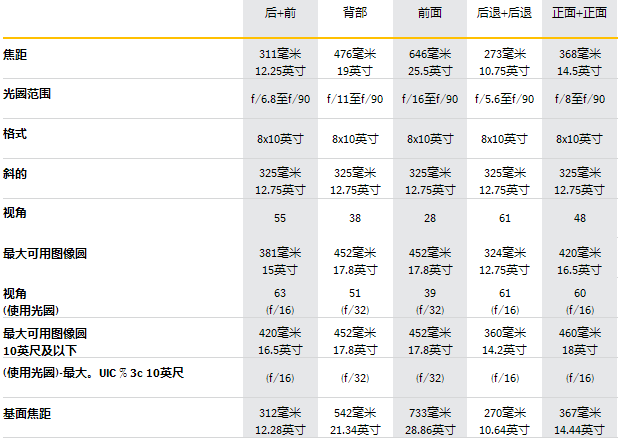
Task: Click the 光圈范围 row label
Action: point(27,93)
